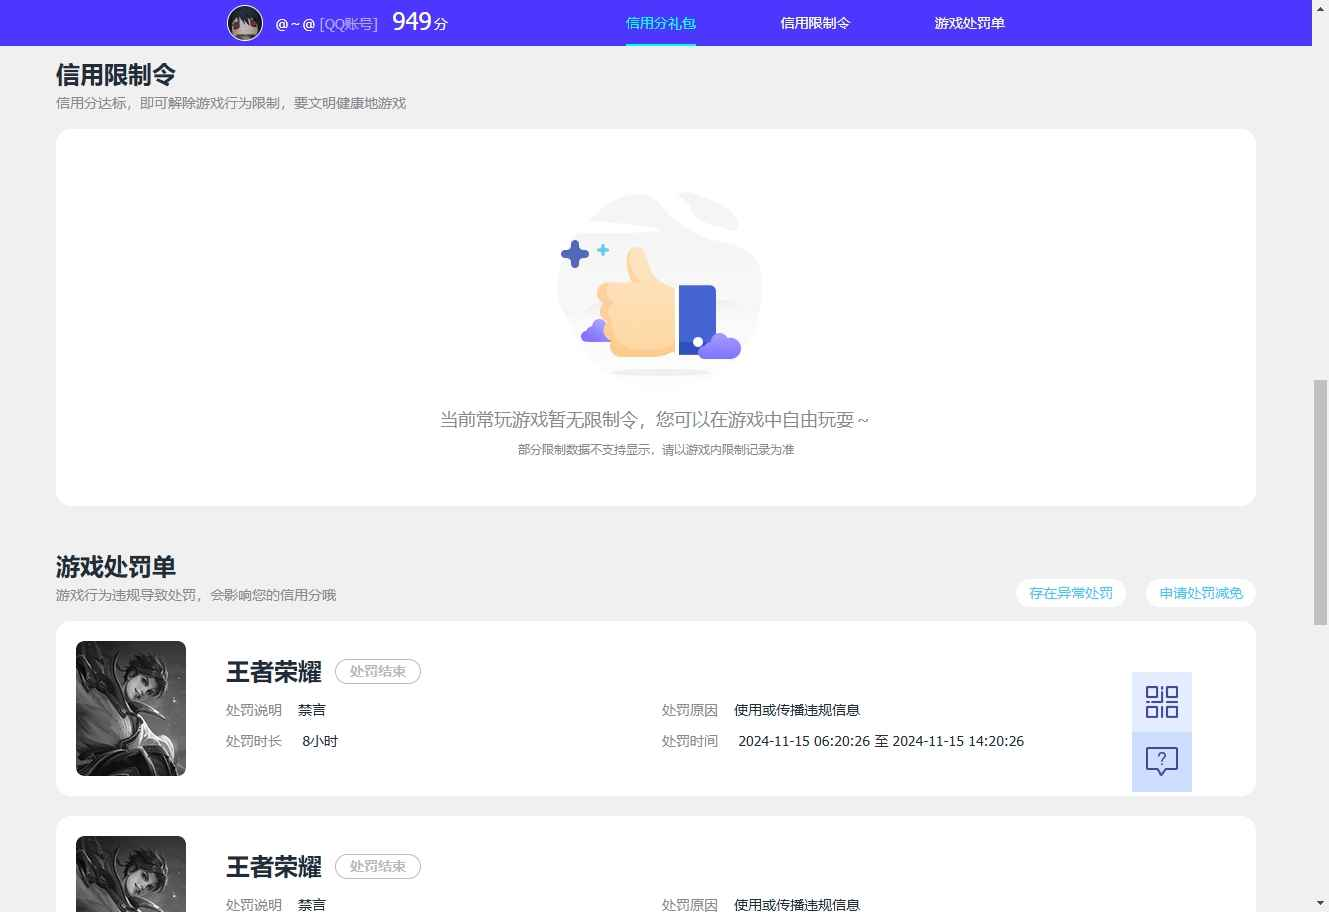Switch to 信用限制令 tab
Image resolution: width=1329 pixels, height=912 pixels.
(815, 23)
